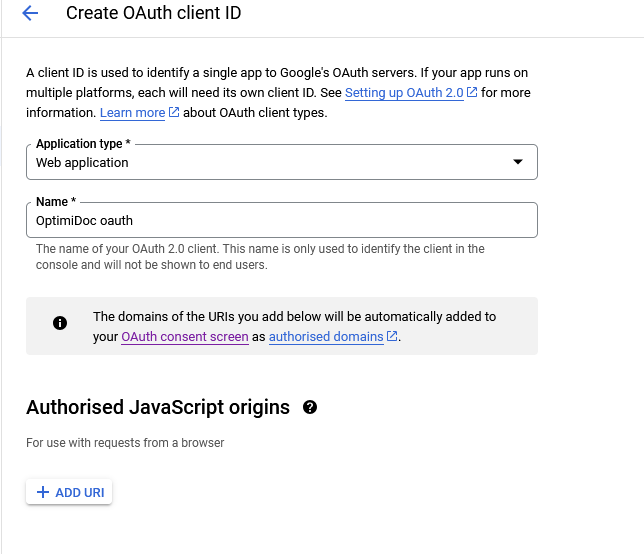Screen dimensions: 644x554
Task: Click external-link icon after authorised domains
Action: coord(392,336)
